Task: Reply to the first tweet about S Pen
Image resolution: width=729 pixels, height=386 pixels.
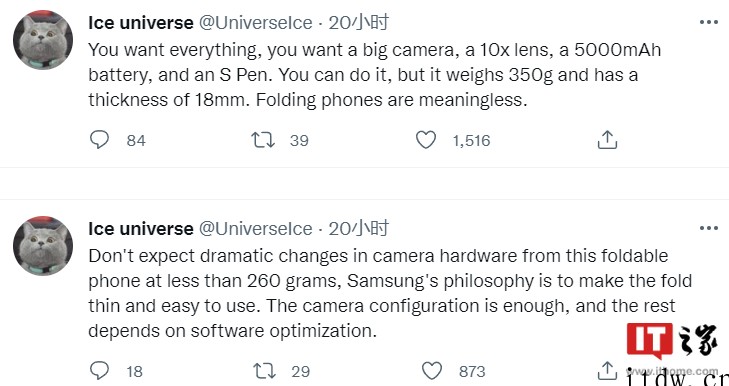Action: [99, 140]
